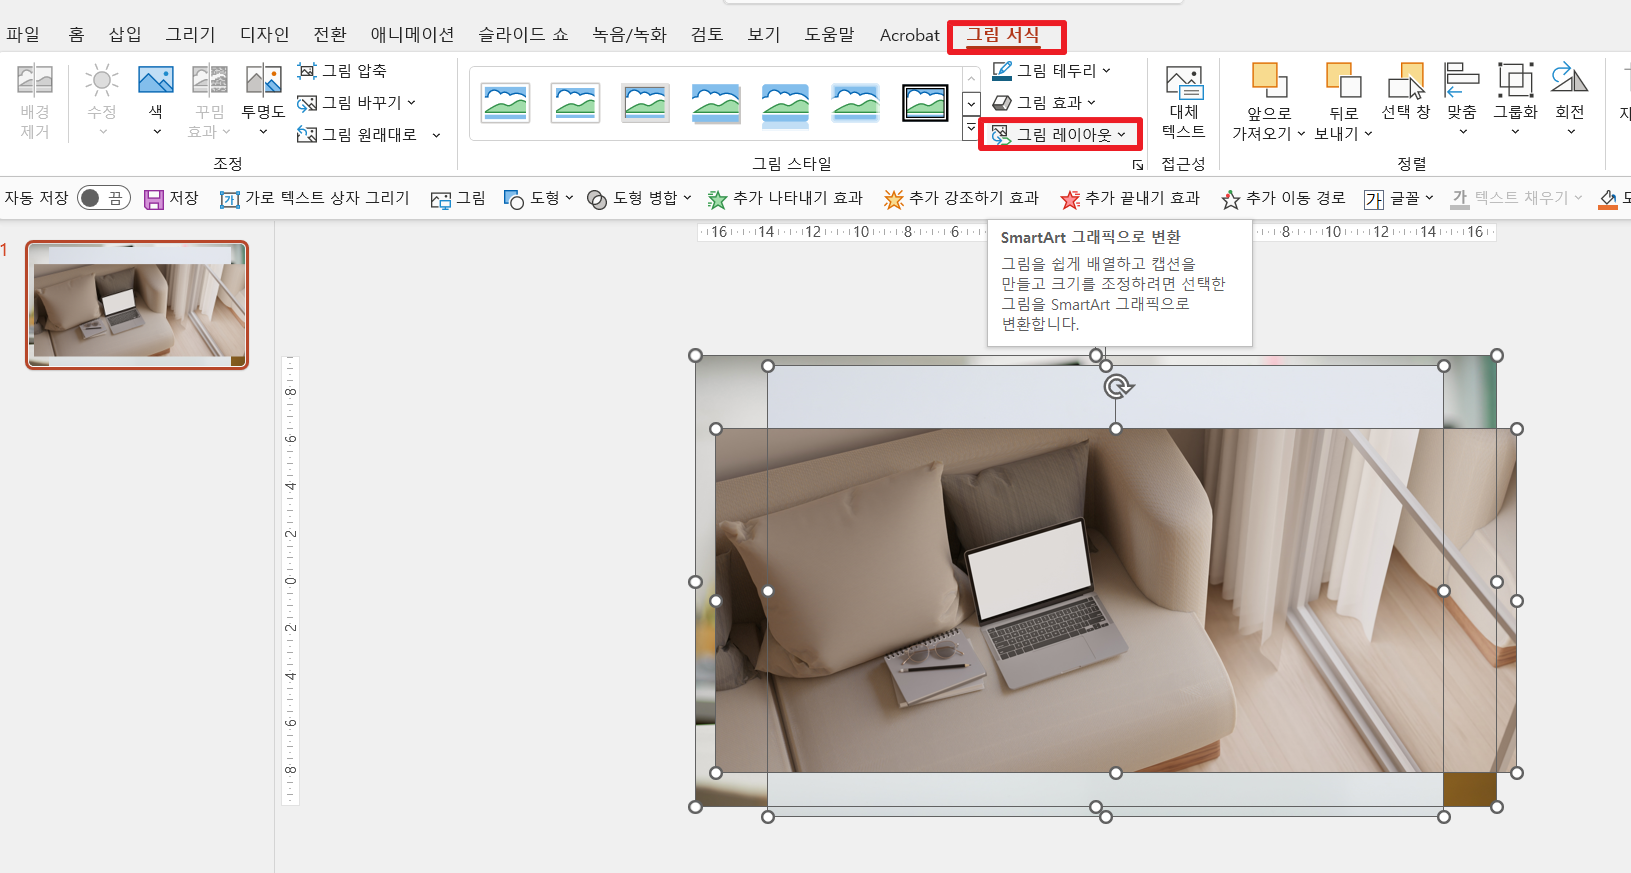Expand the picture styles gallery more button
This screenshot has width=1631, height=873.
[x=971, y=128]
